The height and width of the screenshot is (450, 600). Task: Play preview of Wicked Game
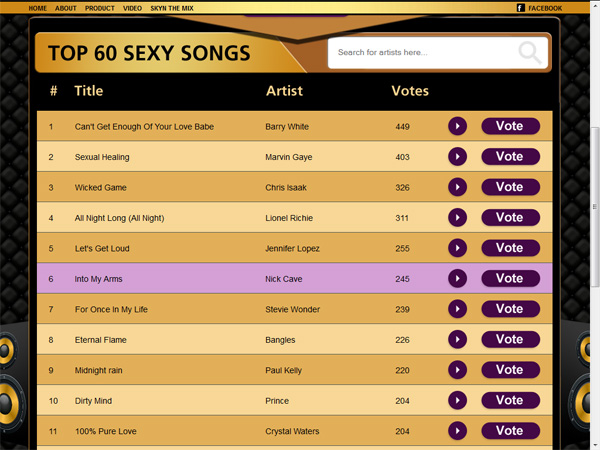[x=457, y=187]
